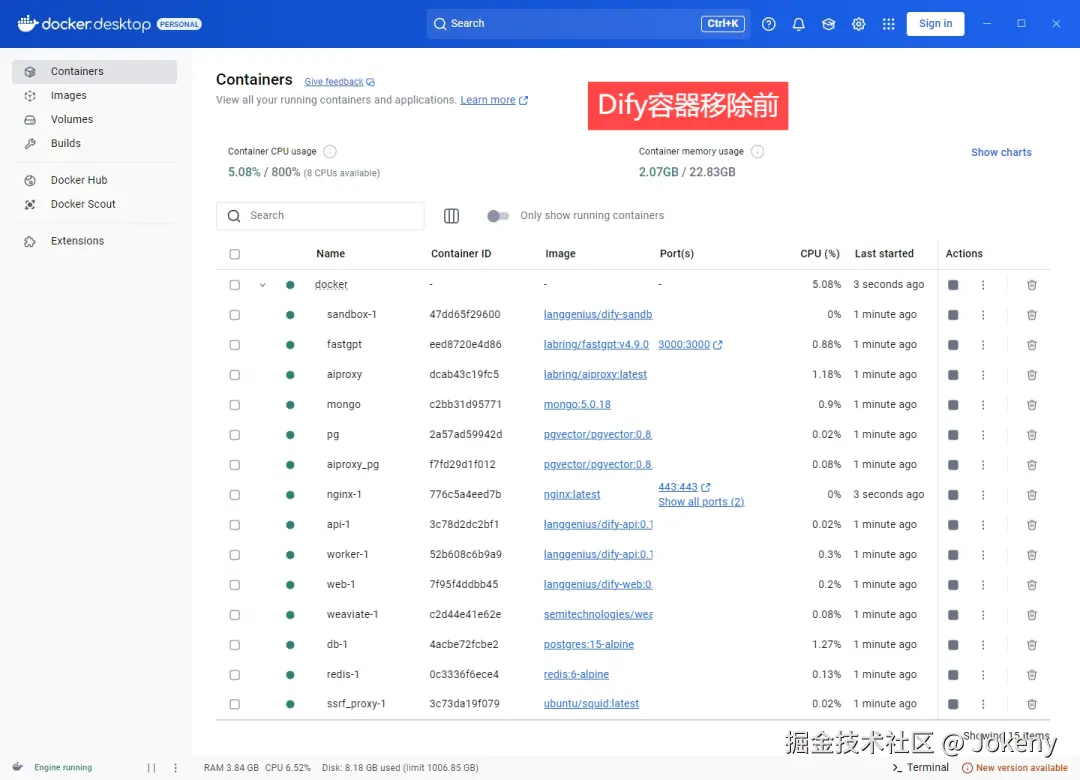Open the Learning center graduation cap icon

pos(829,24)
